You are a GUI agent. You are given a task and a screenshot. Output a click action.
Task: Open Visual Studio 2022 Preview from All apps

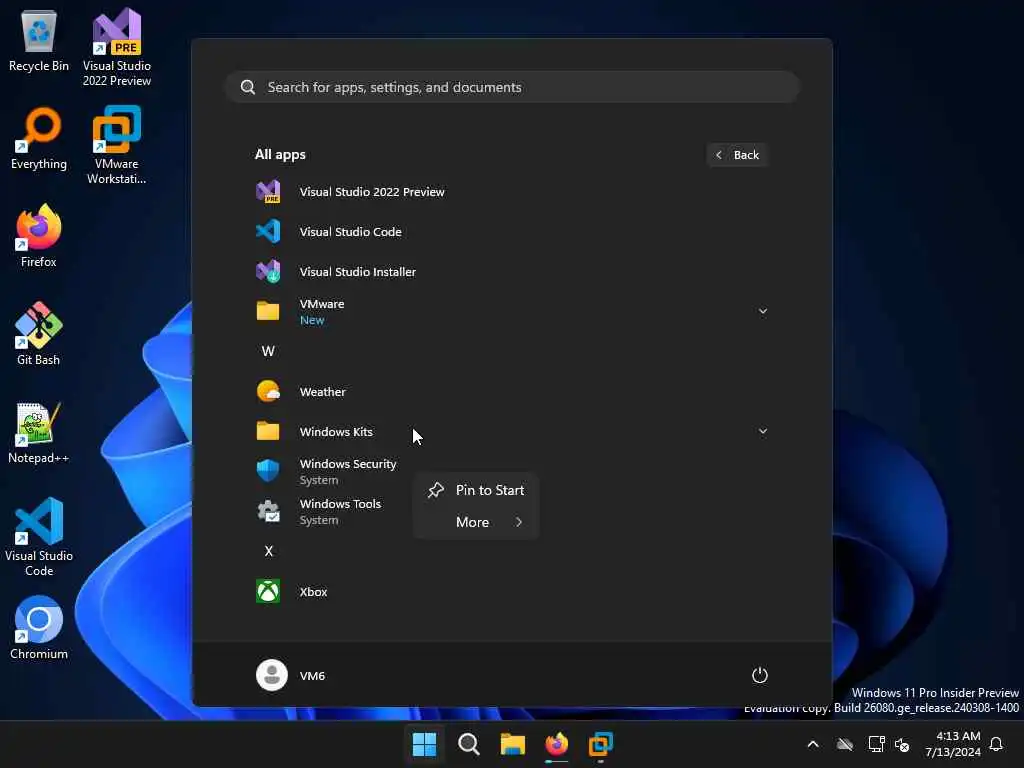click(511, 192)
